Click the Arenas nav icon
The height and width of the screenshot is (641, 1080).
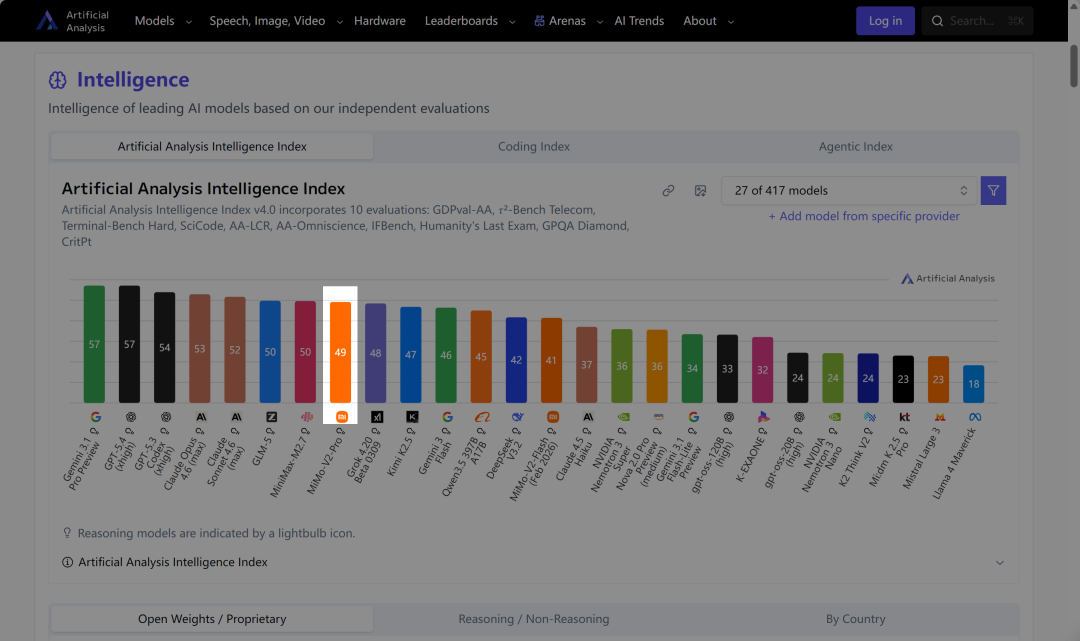540,21
